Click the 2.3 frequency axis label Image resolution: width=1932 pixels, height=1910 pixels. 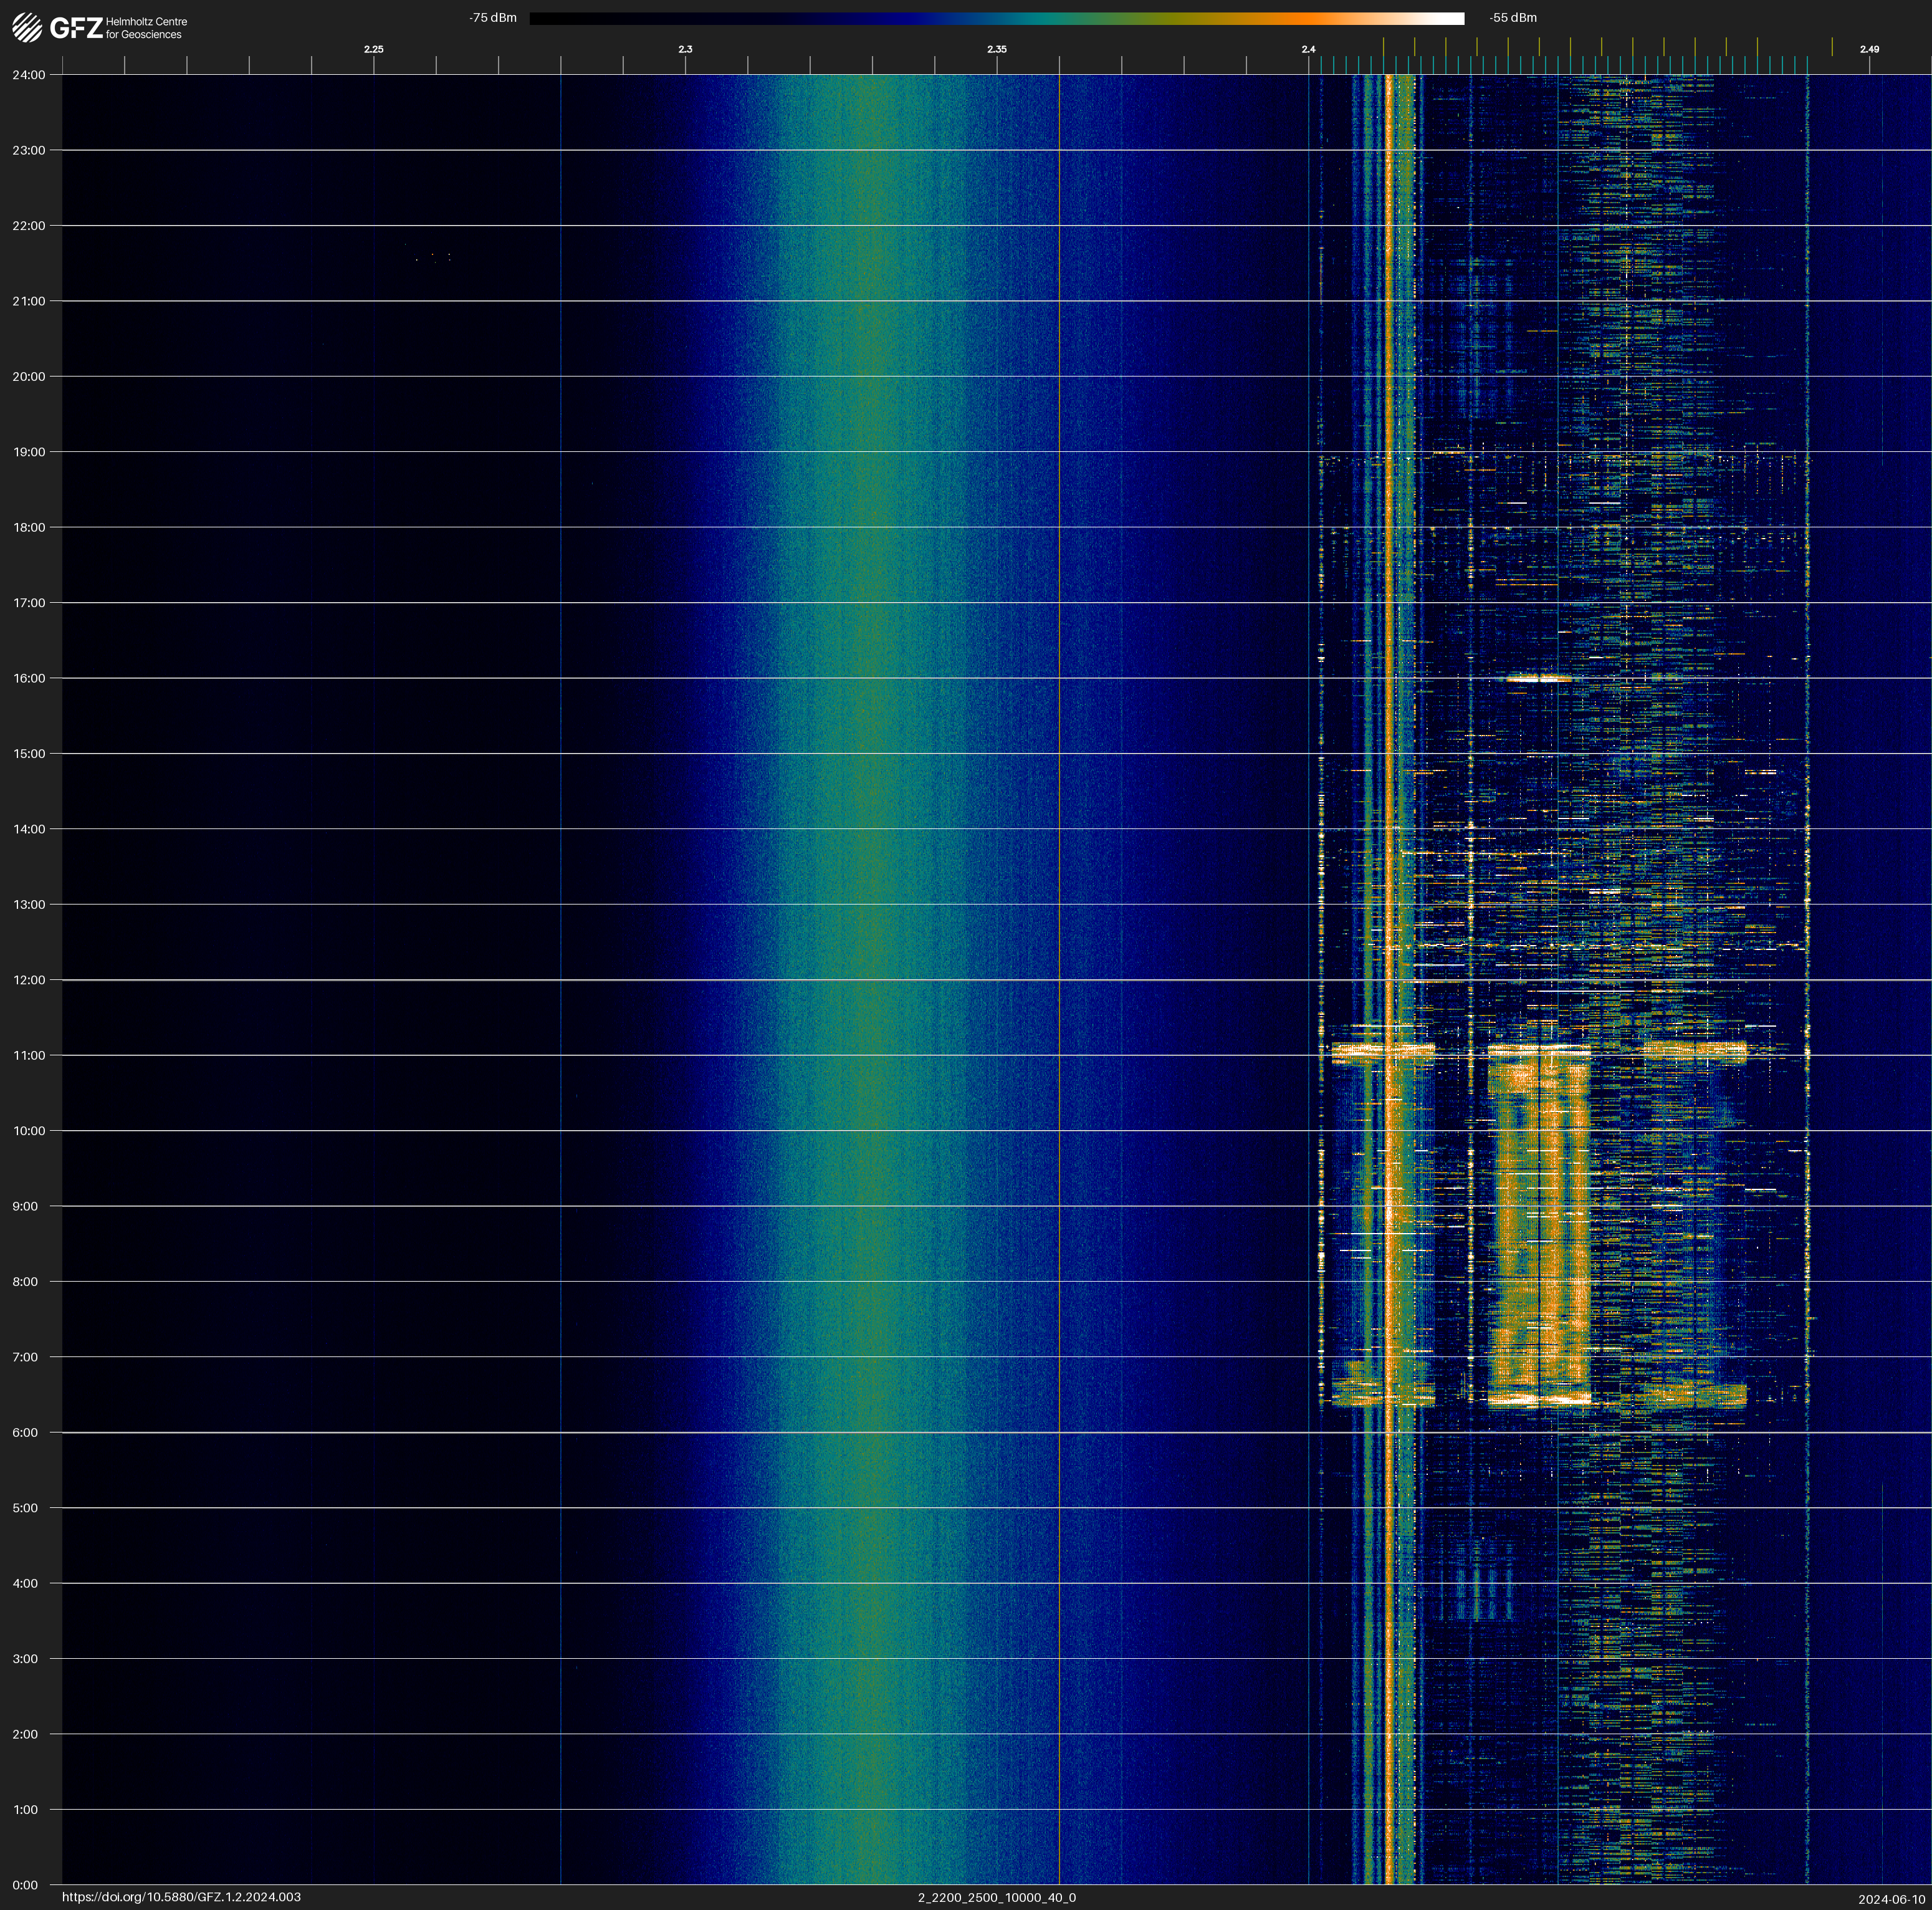[685, 49]
